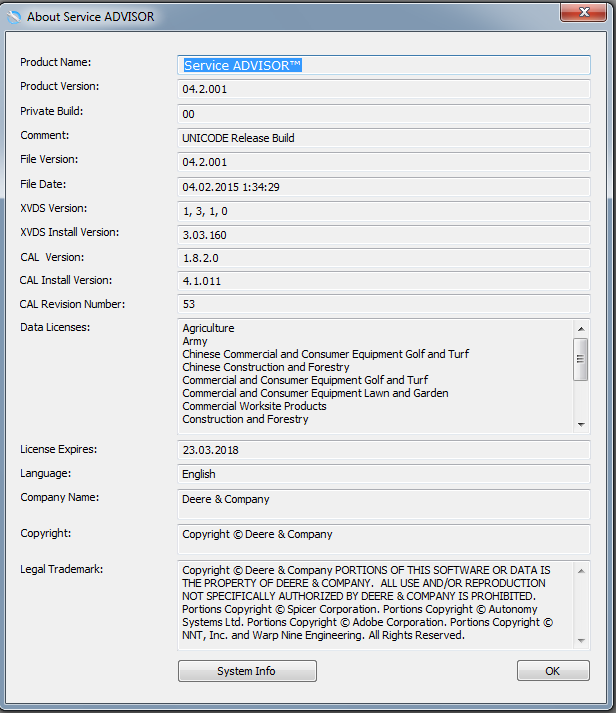Image resolution: width=616 pixels, height=713 pixels.
Task: Click Data Licenses scroll up arrow
Action: (581, 328)
